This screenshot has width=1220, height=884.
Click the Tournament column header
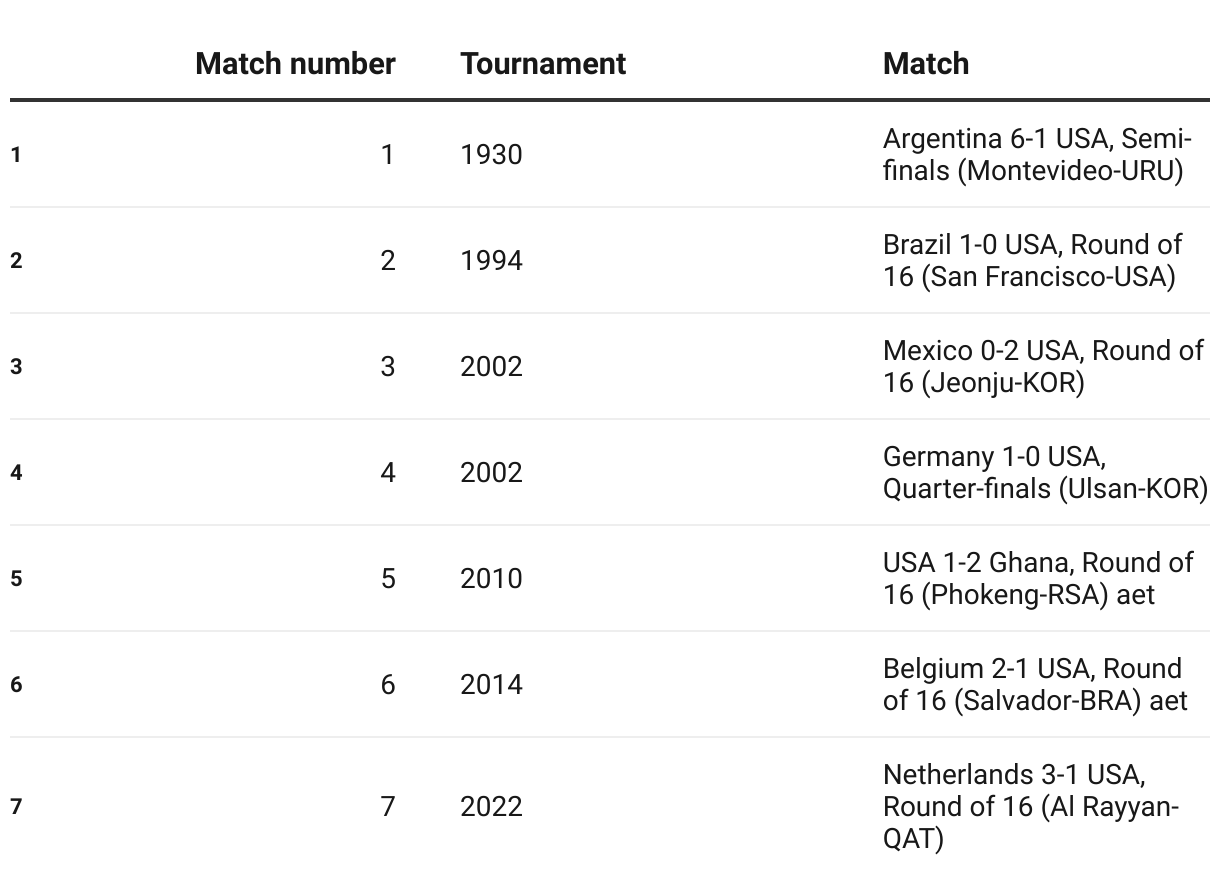[543, 63]
